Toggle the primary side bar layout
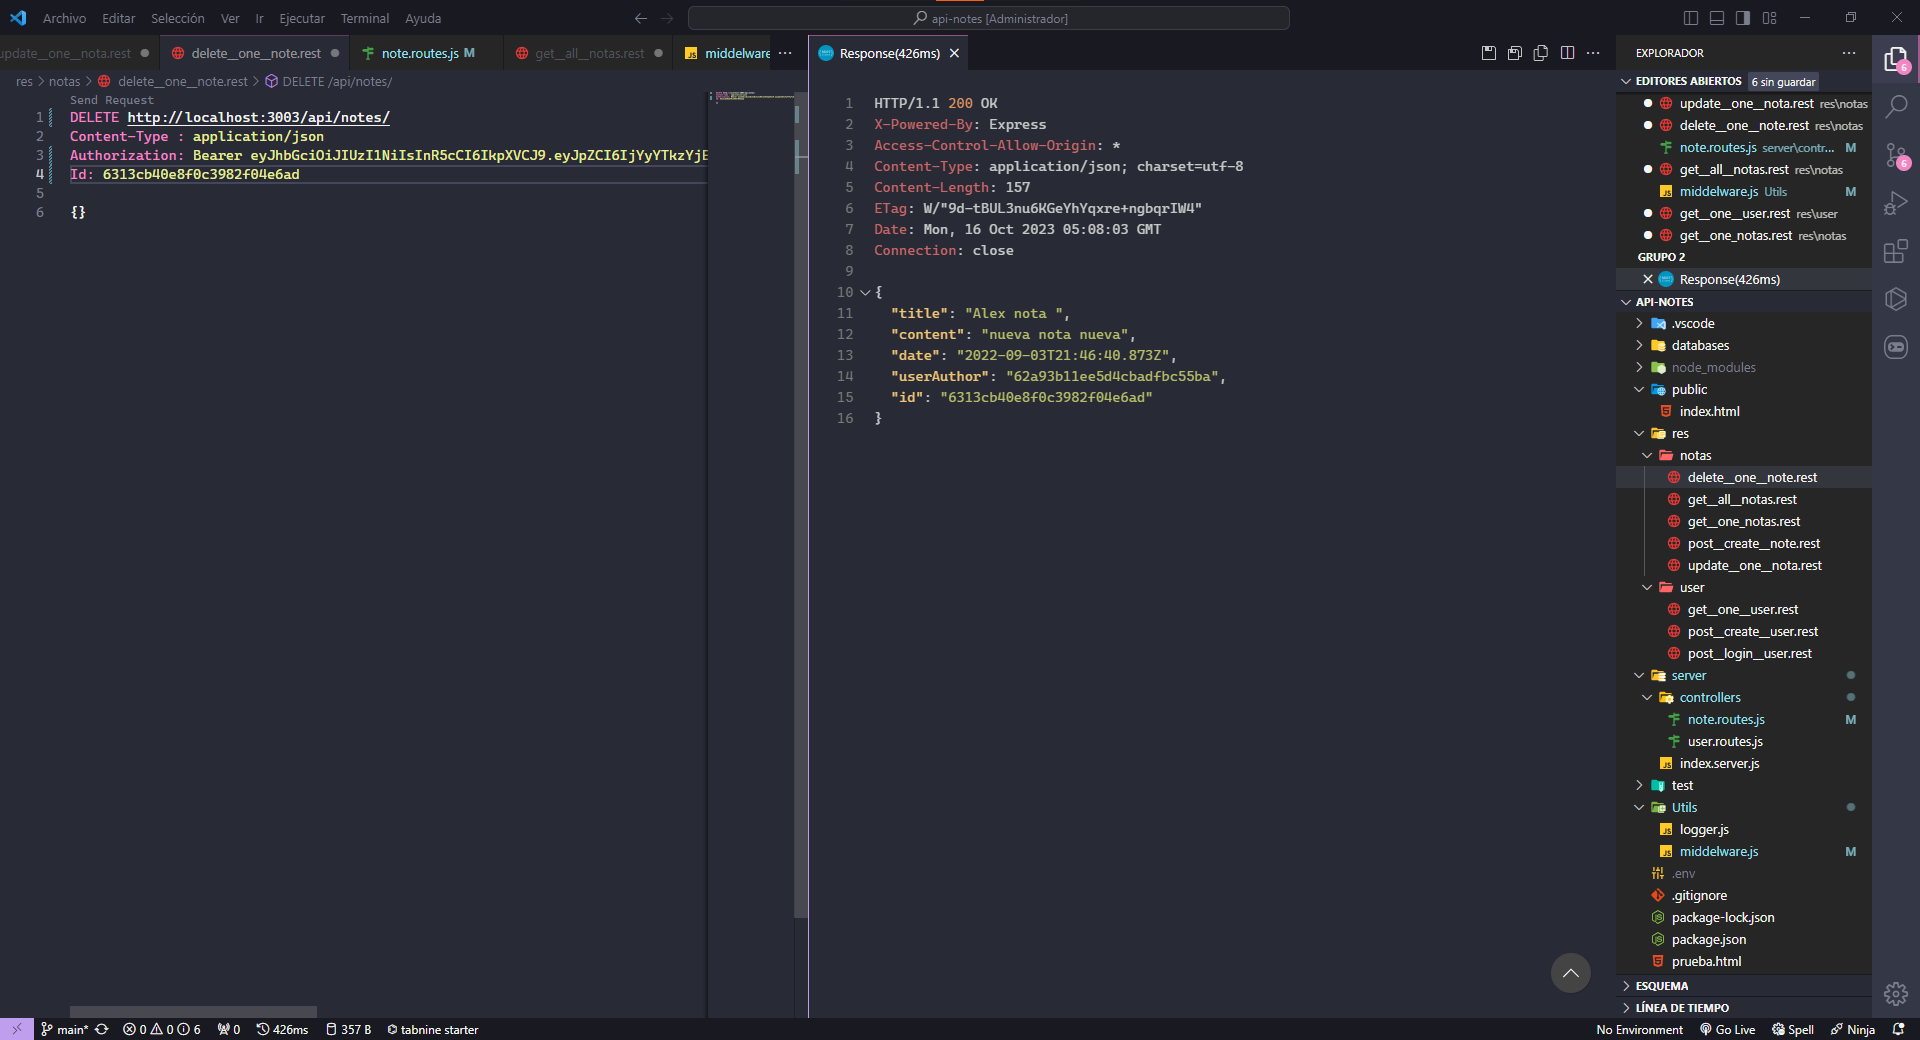The height and width of the screenshot is (1040, 1920). pos(1691,18)
